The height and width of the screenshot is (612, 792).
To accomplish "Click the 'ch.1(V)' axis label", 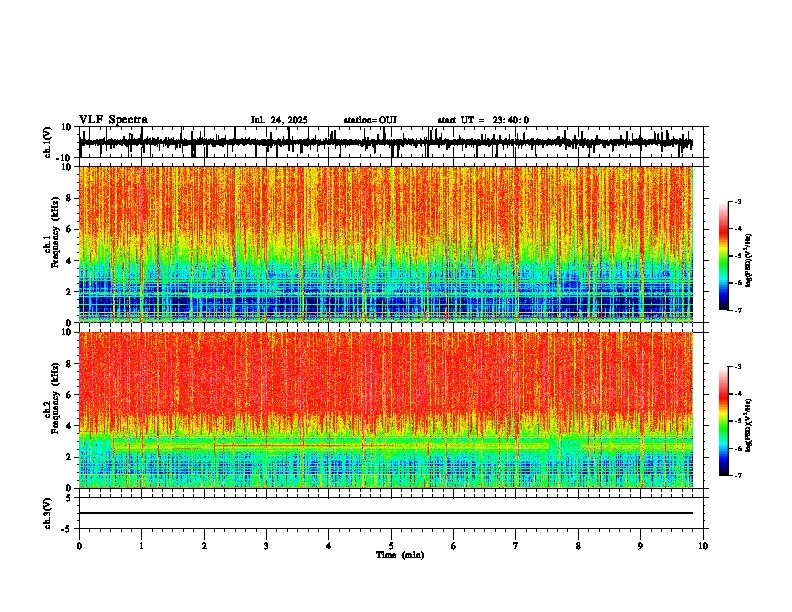I will 48,142.
